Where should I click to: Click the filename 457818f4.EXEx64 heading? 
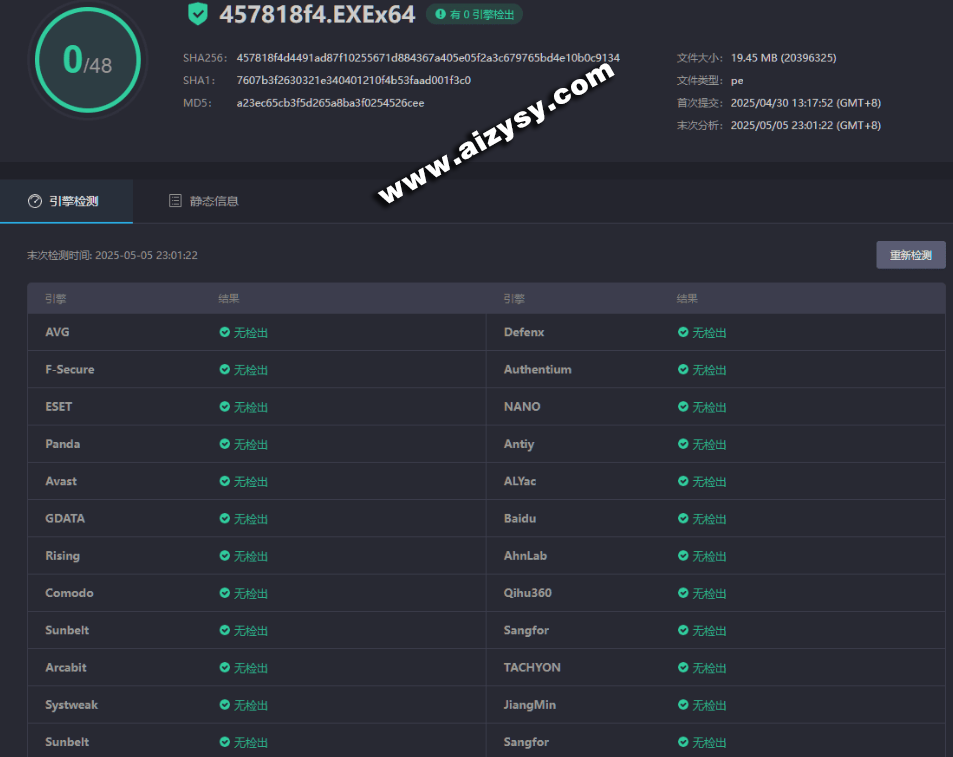pos(317,15)
